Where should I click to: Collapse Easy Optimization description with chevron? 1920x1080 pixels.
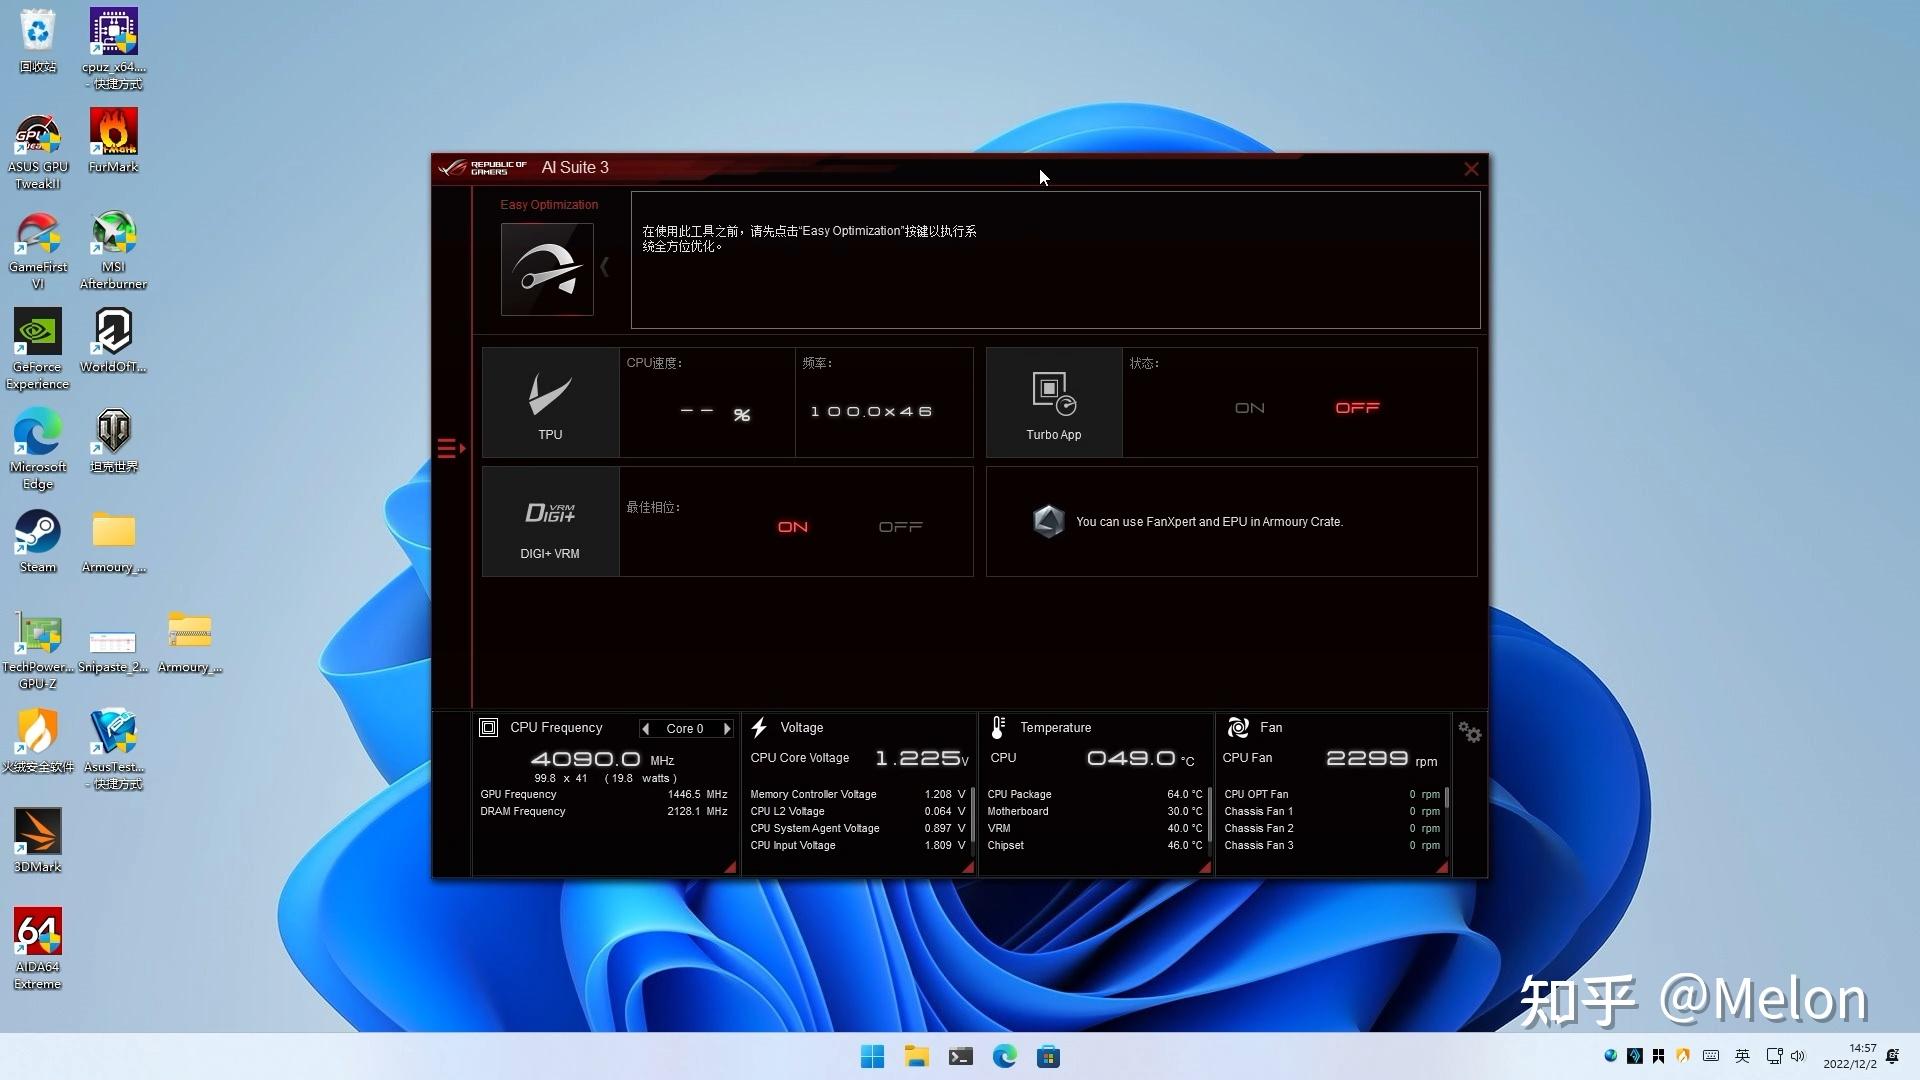(604, 267)
